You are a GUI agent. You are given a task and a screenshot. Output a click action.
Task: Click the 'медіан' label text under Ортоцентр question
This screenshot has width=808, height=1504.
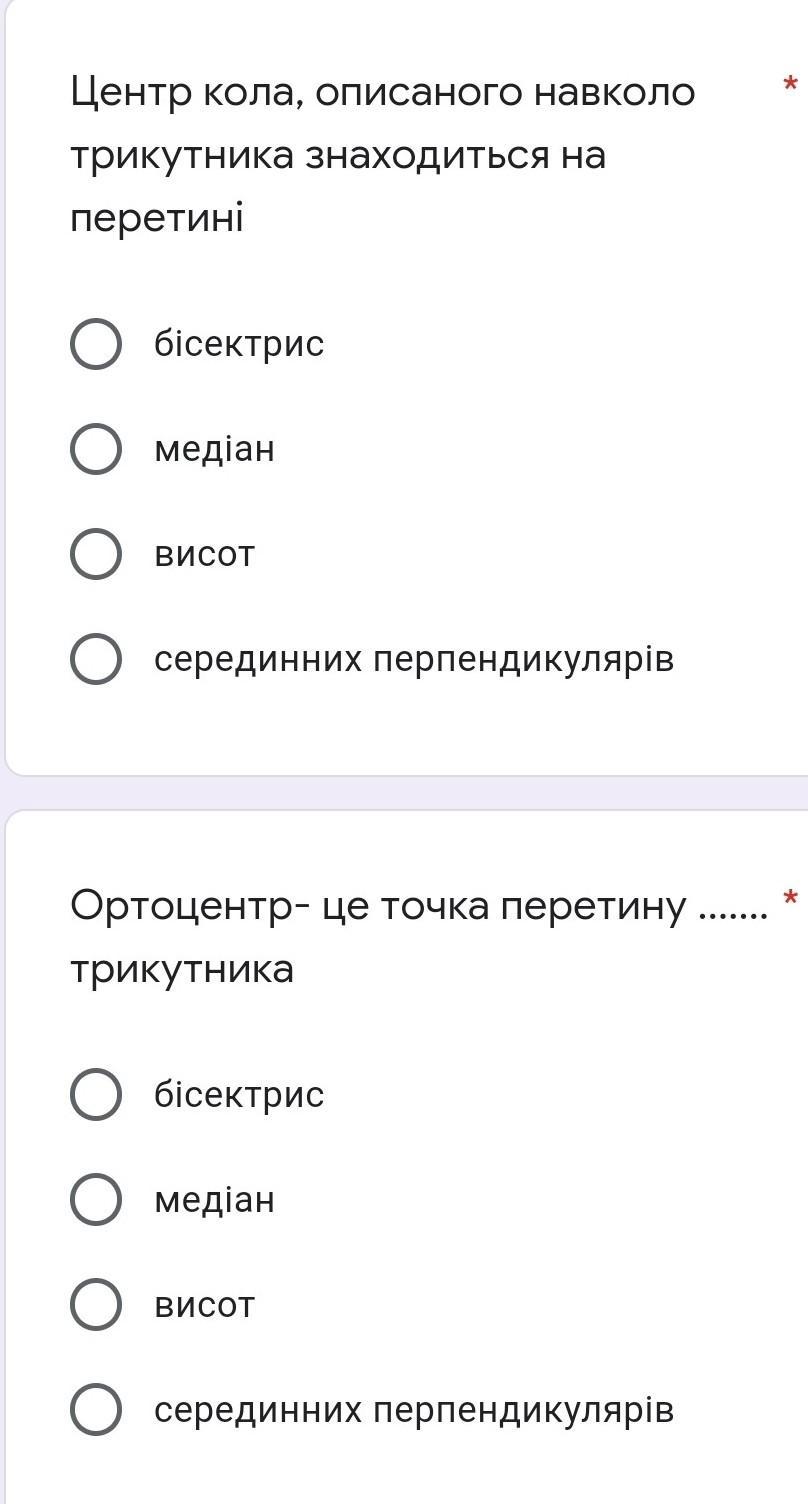[x=214, y=1201]
